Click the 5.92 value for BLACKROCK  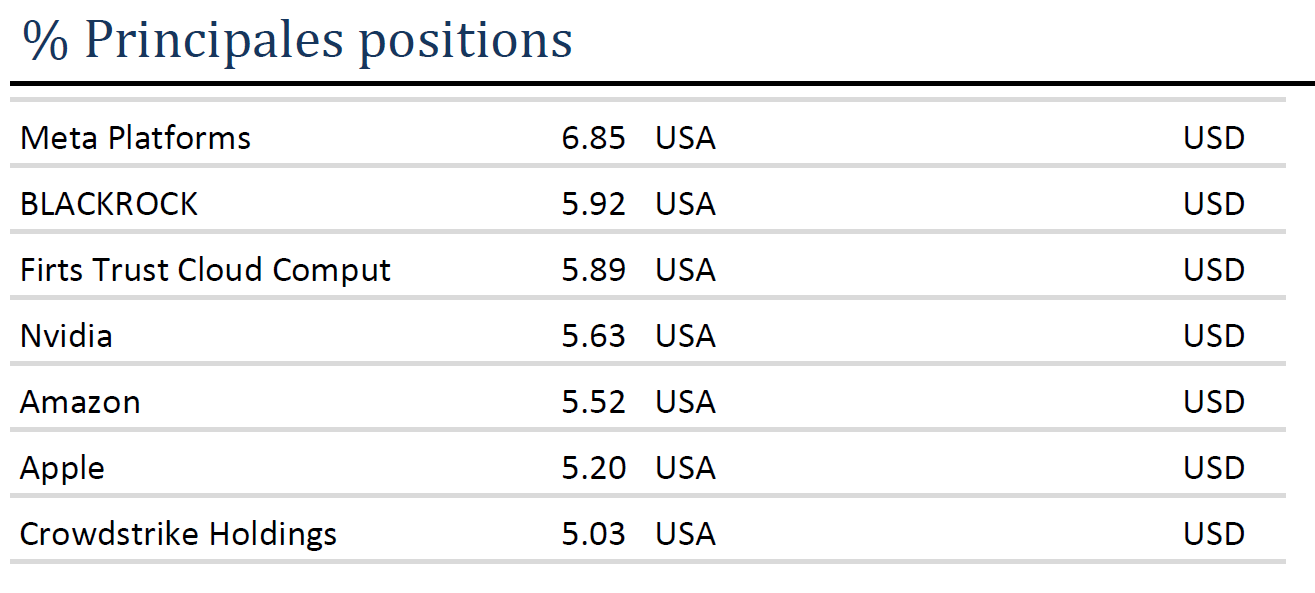(x=594, y=203)
